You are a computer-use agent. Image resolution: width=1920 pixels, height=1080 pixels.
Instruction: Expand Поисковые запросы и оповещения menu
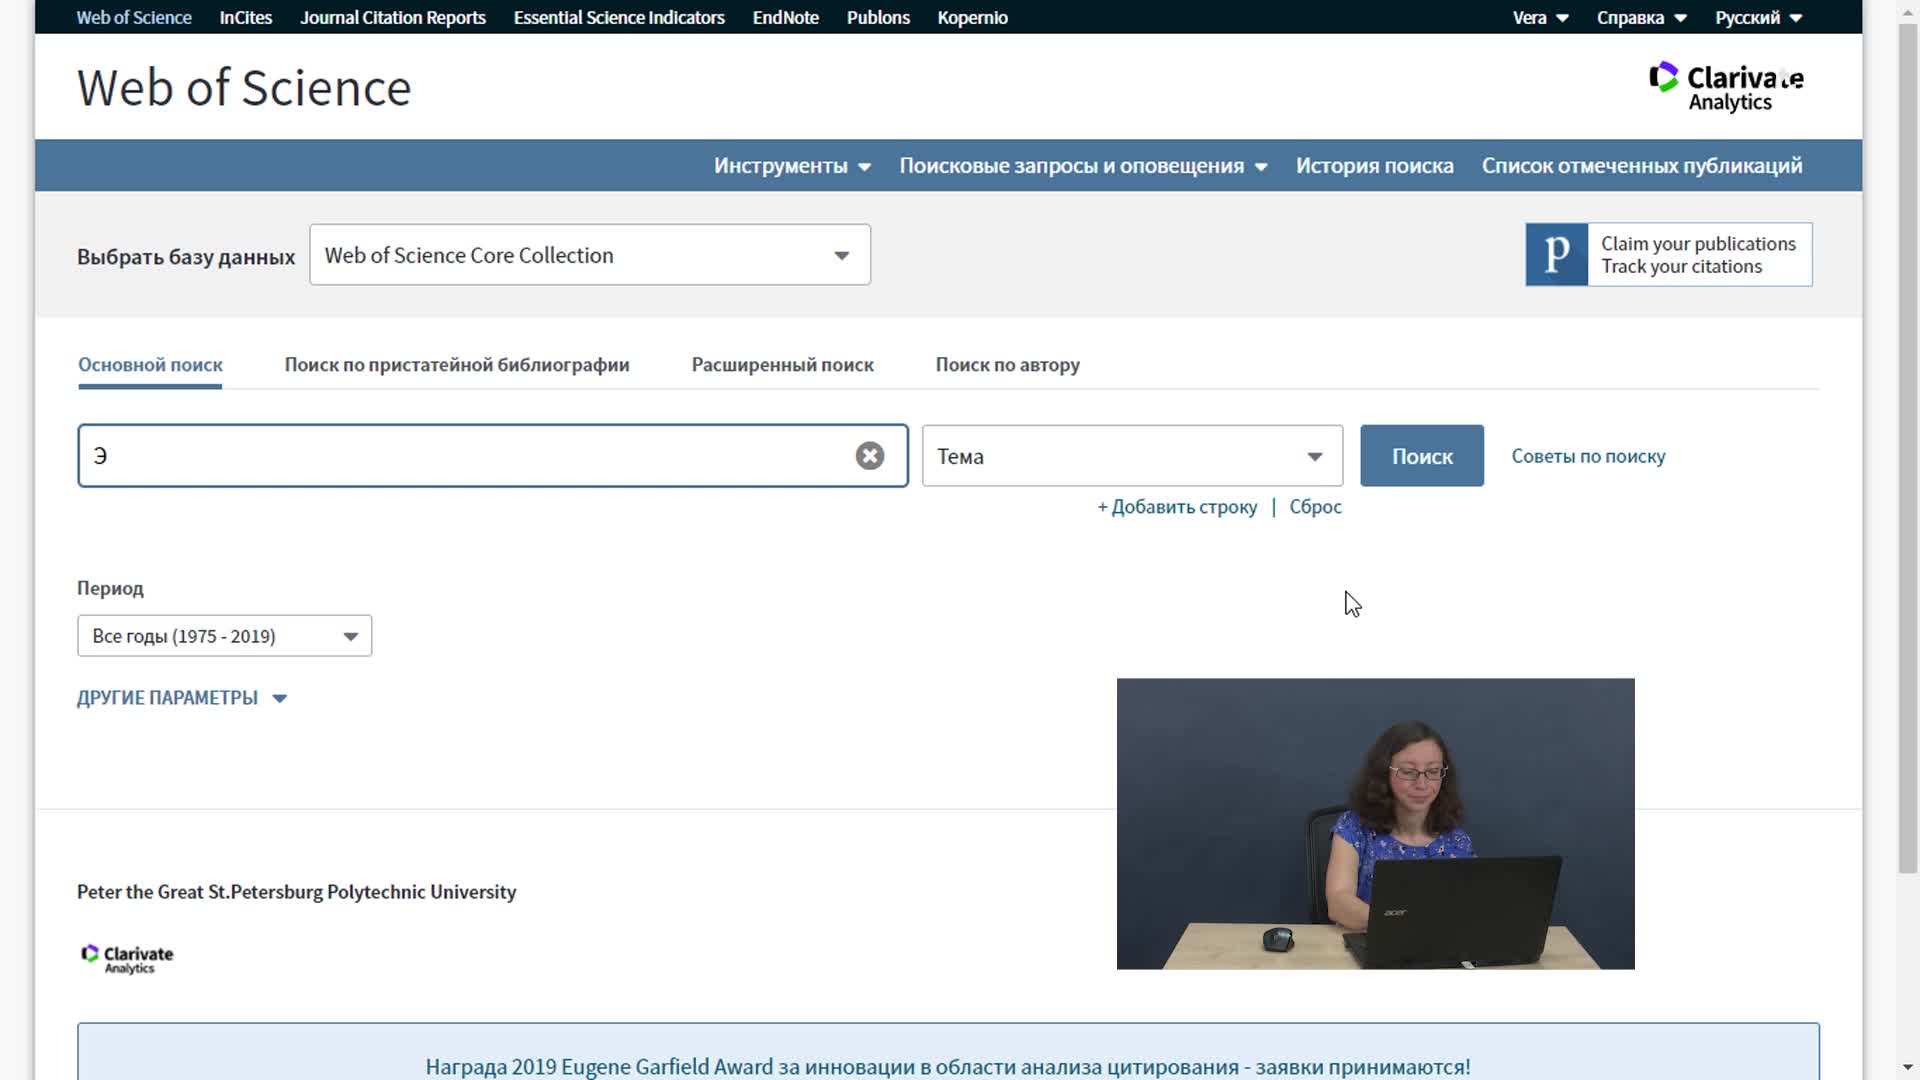click(1083, 166)
